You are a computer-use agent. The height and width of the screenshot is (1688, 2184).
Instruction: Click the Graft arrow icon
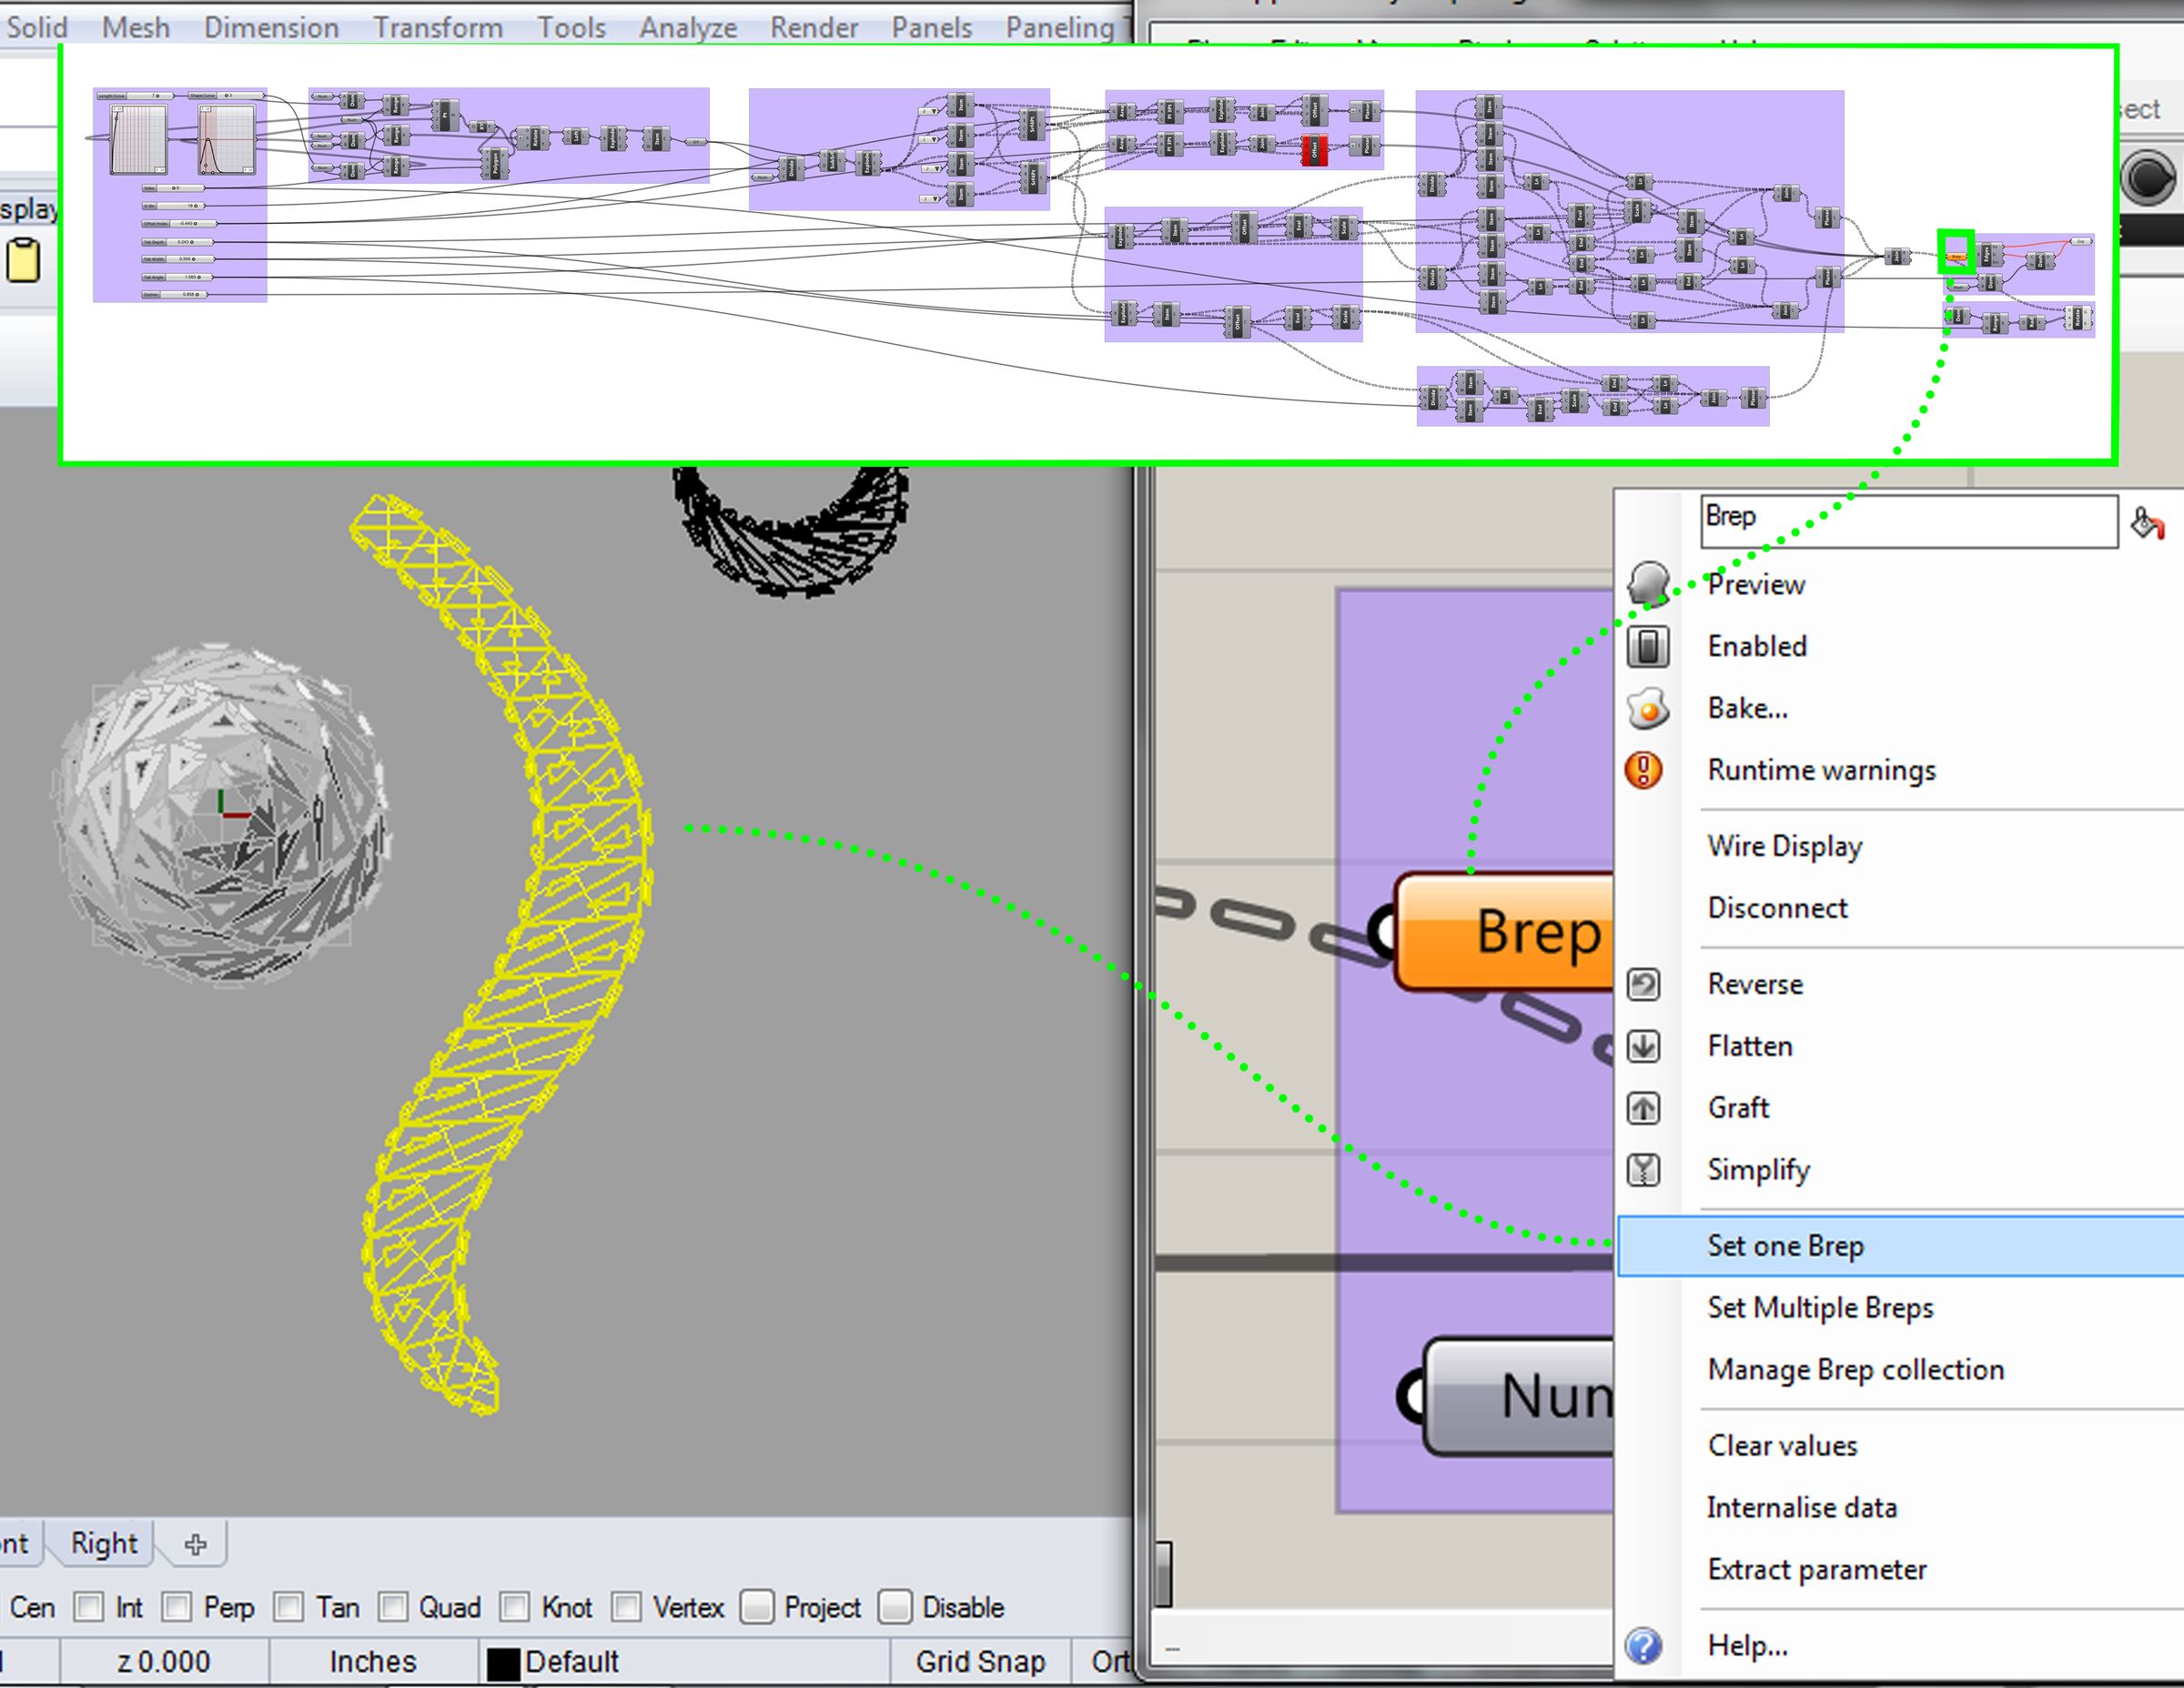click(1644, 1108)
